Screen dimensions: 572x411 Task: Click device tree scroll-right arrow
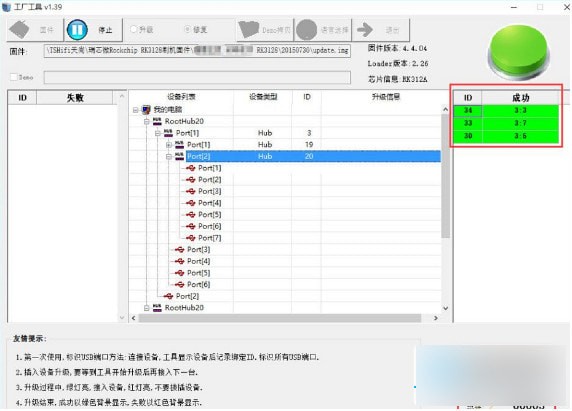436,318
